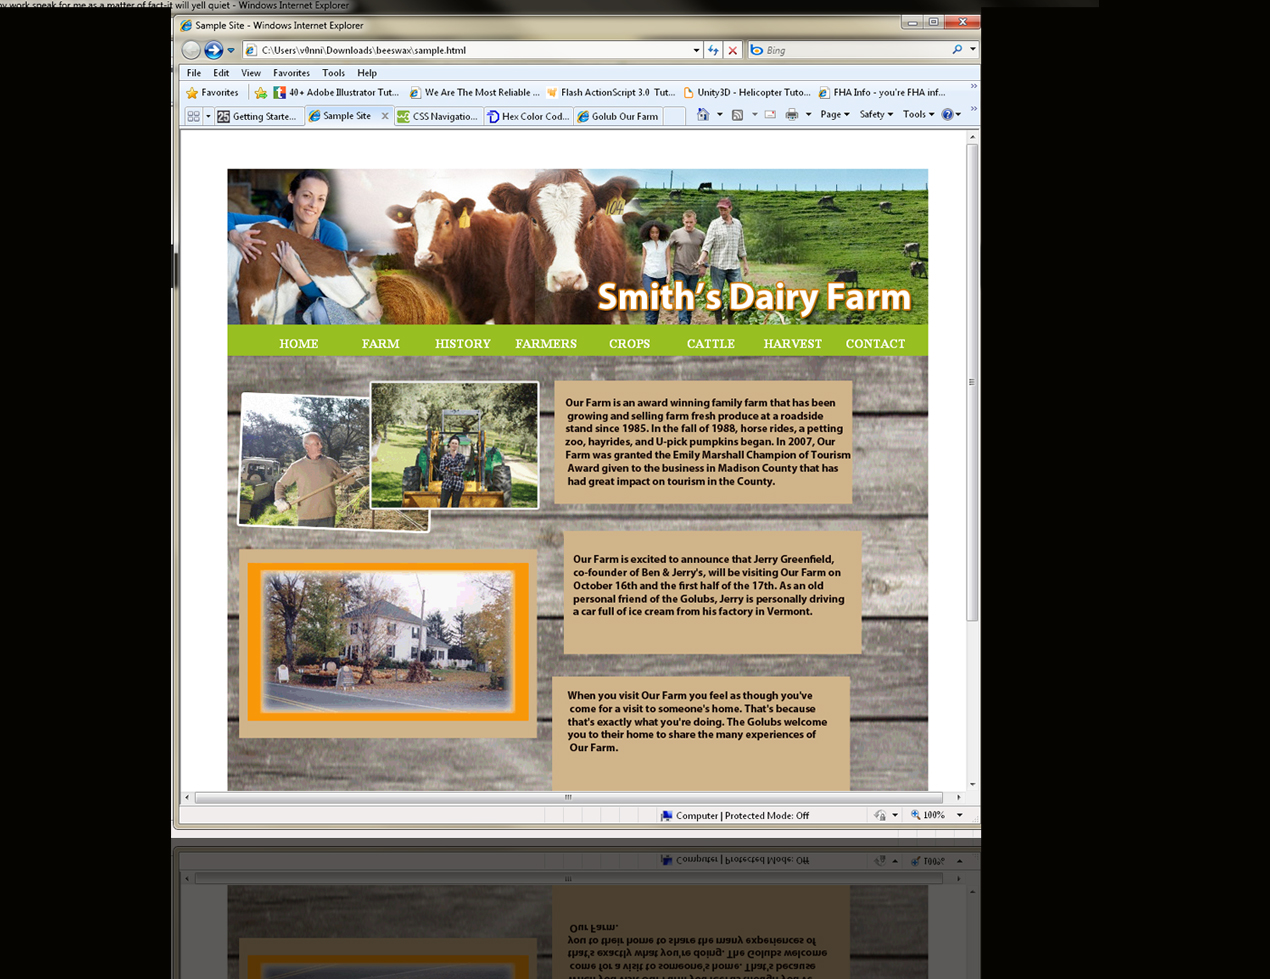The height and width of the screenshot is (979, 1270).
Task: Open FHA Info favorite link
Action: point(881,92)
